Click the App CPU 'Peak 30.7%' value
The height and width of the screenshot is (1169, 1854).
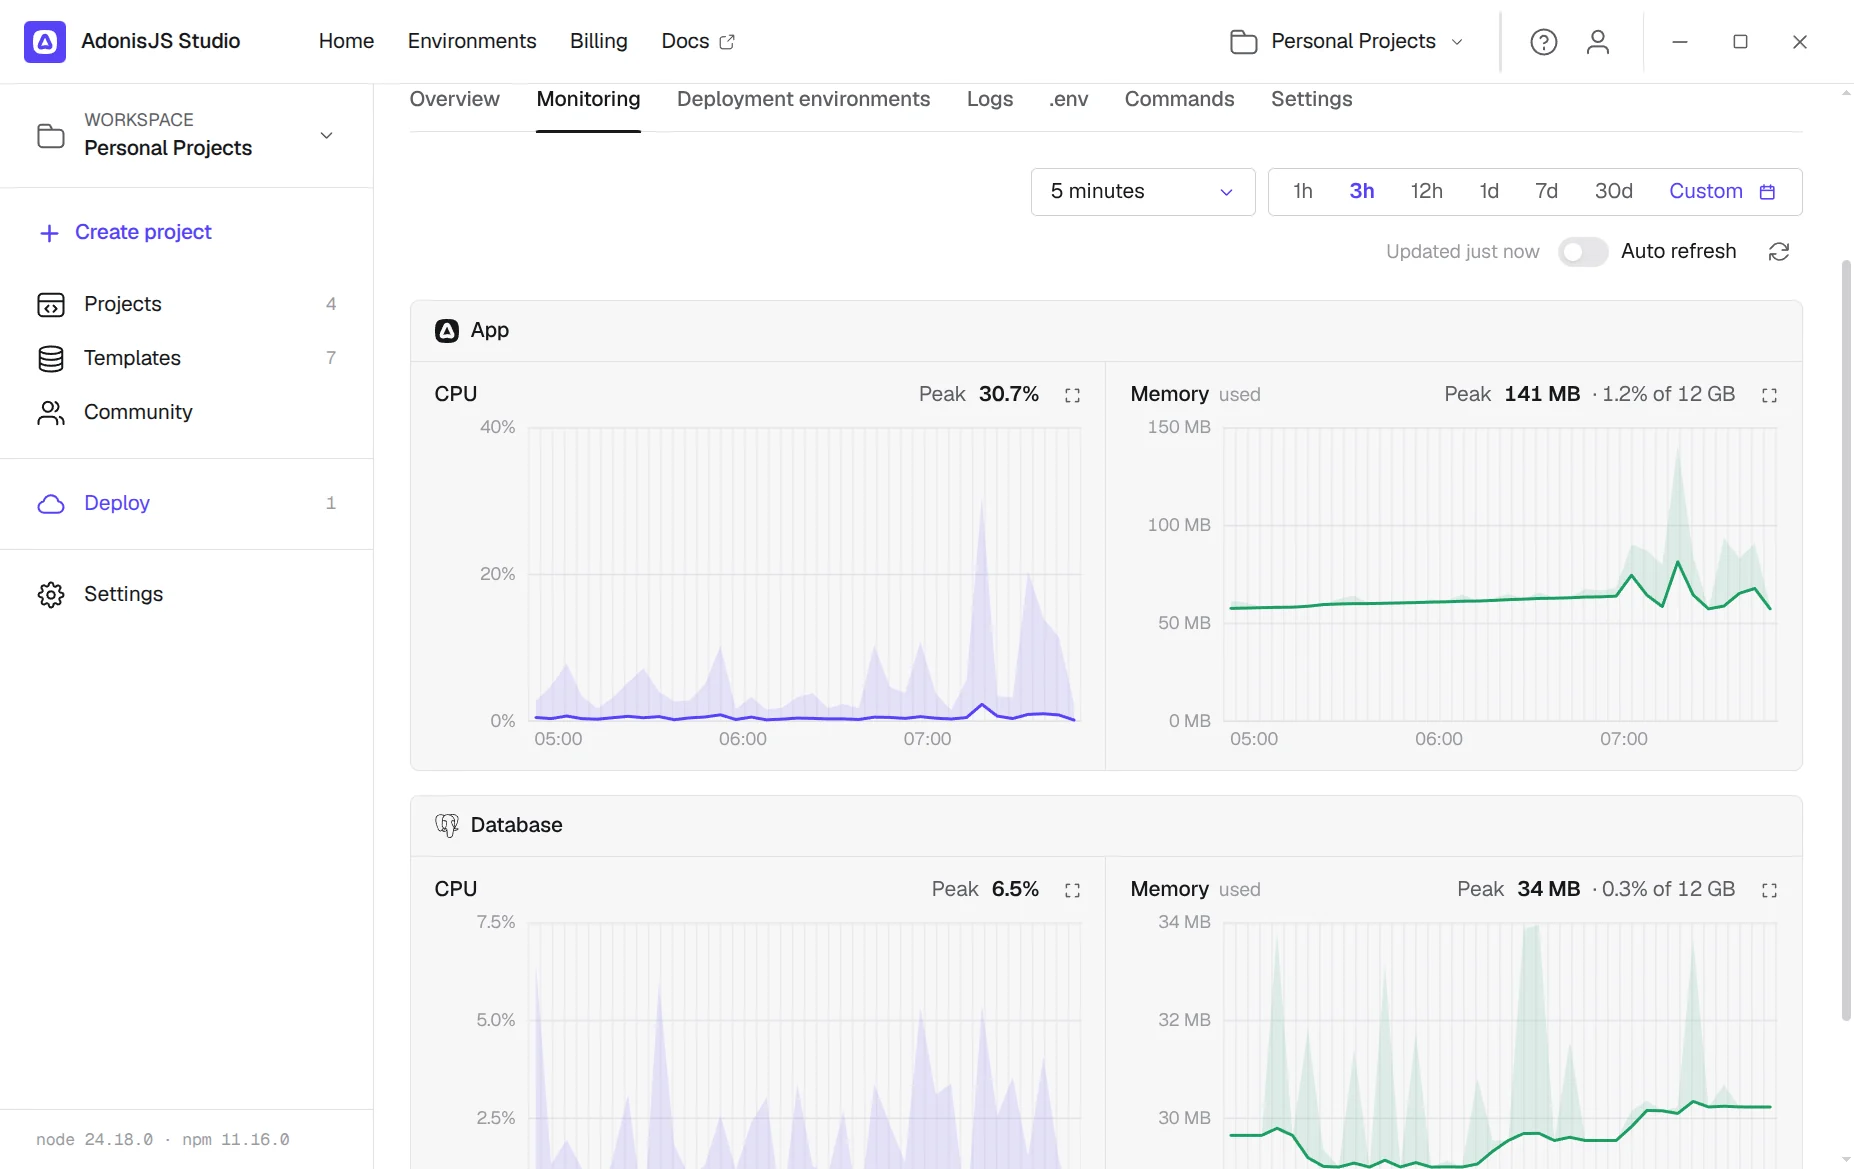[x=979, y=395]
